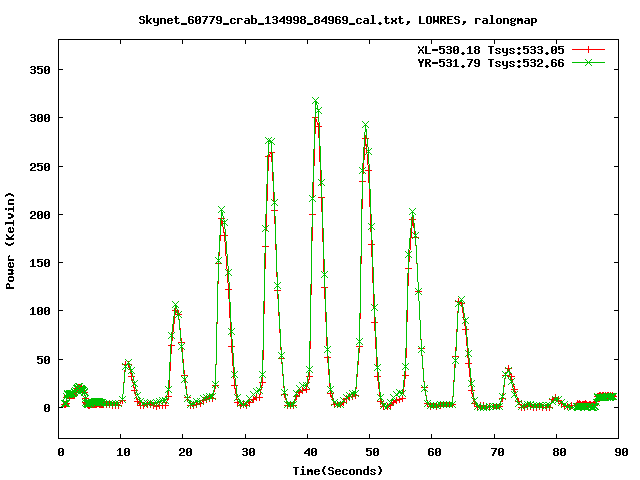
Task: Click the green peak marker near 49 seconds
Action: [365, 124]
